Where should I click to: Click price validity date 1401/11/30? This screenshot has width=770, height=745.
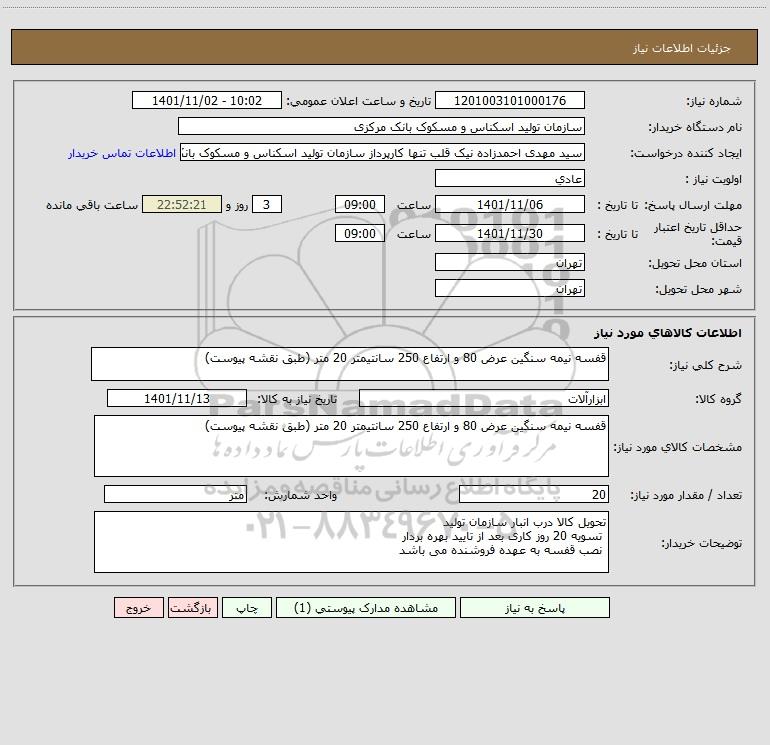[x=510, y=233]
